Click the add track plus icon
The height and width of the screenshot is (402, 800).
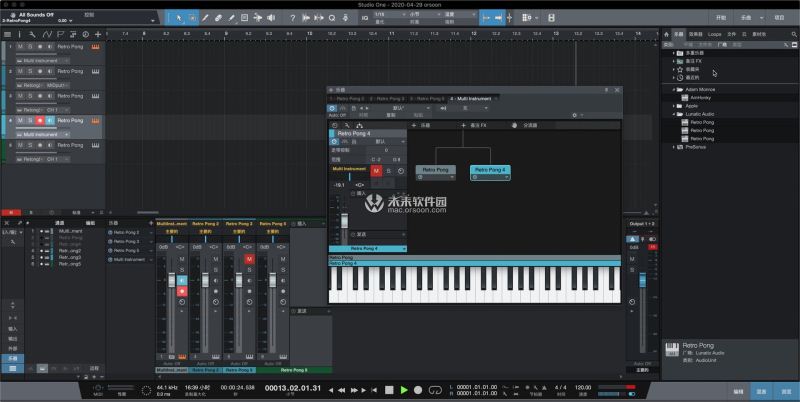97,34
